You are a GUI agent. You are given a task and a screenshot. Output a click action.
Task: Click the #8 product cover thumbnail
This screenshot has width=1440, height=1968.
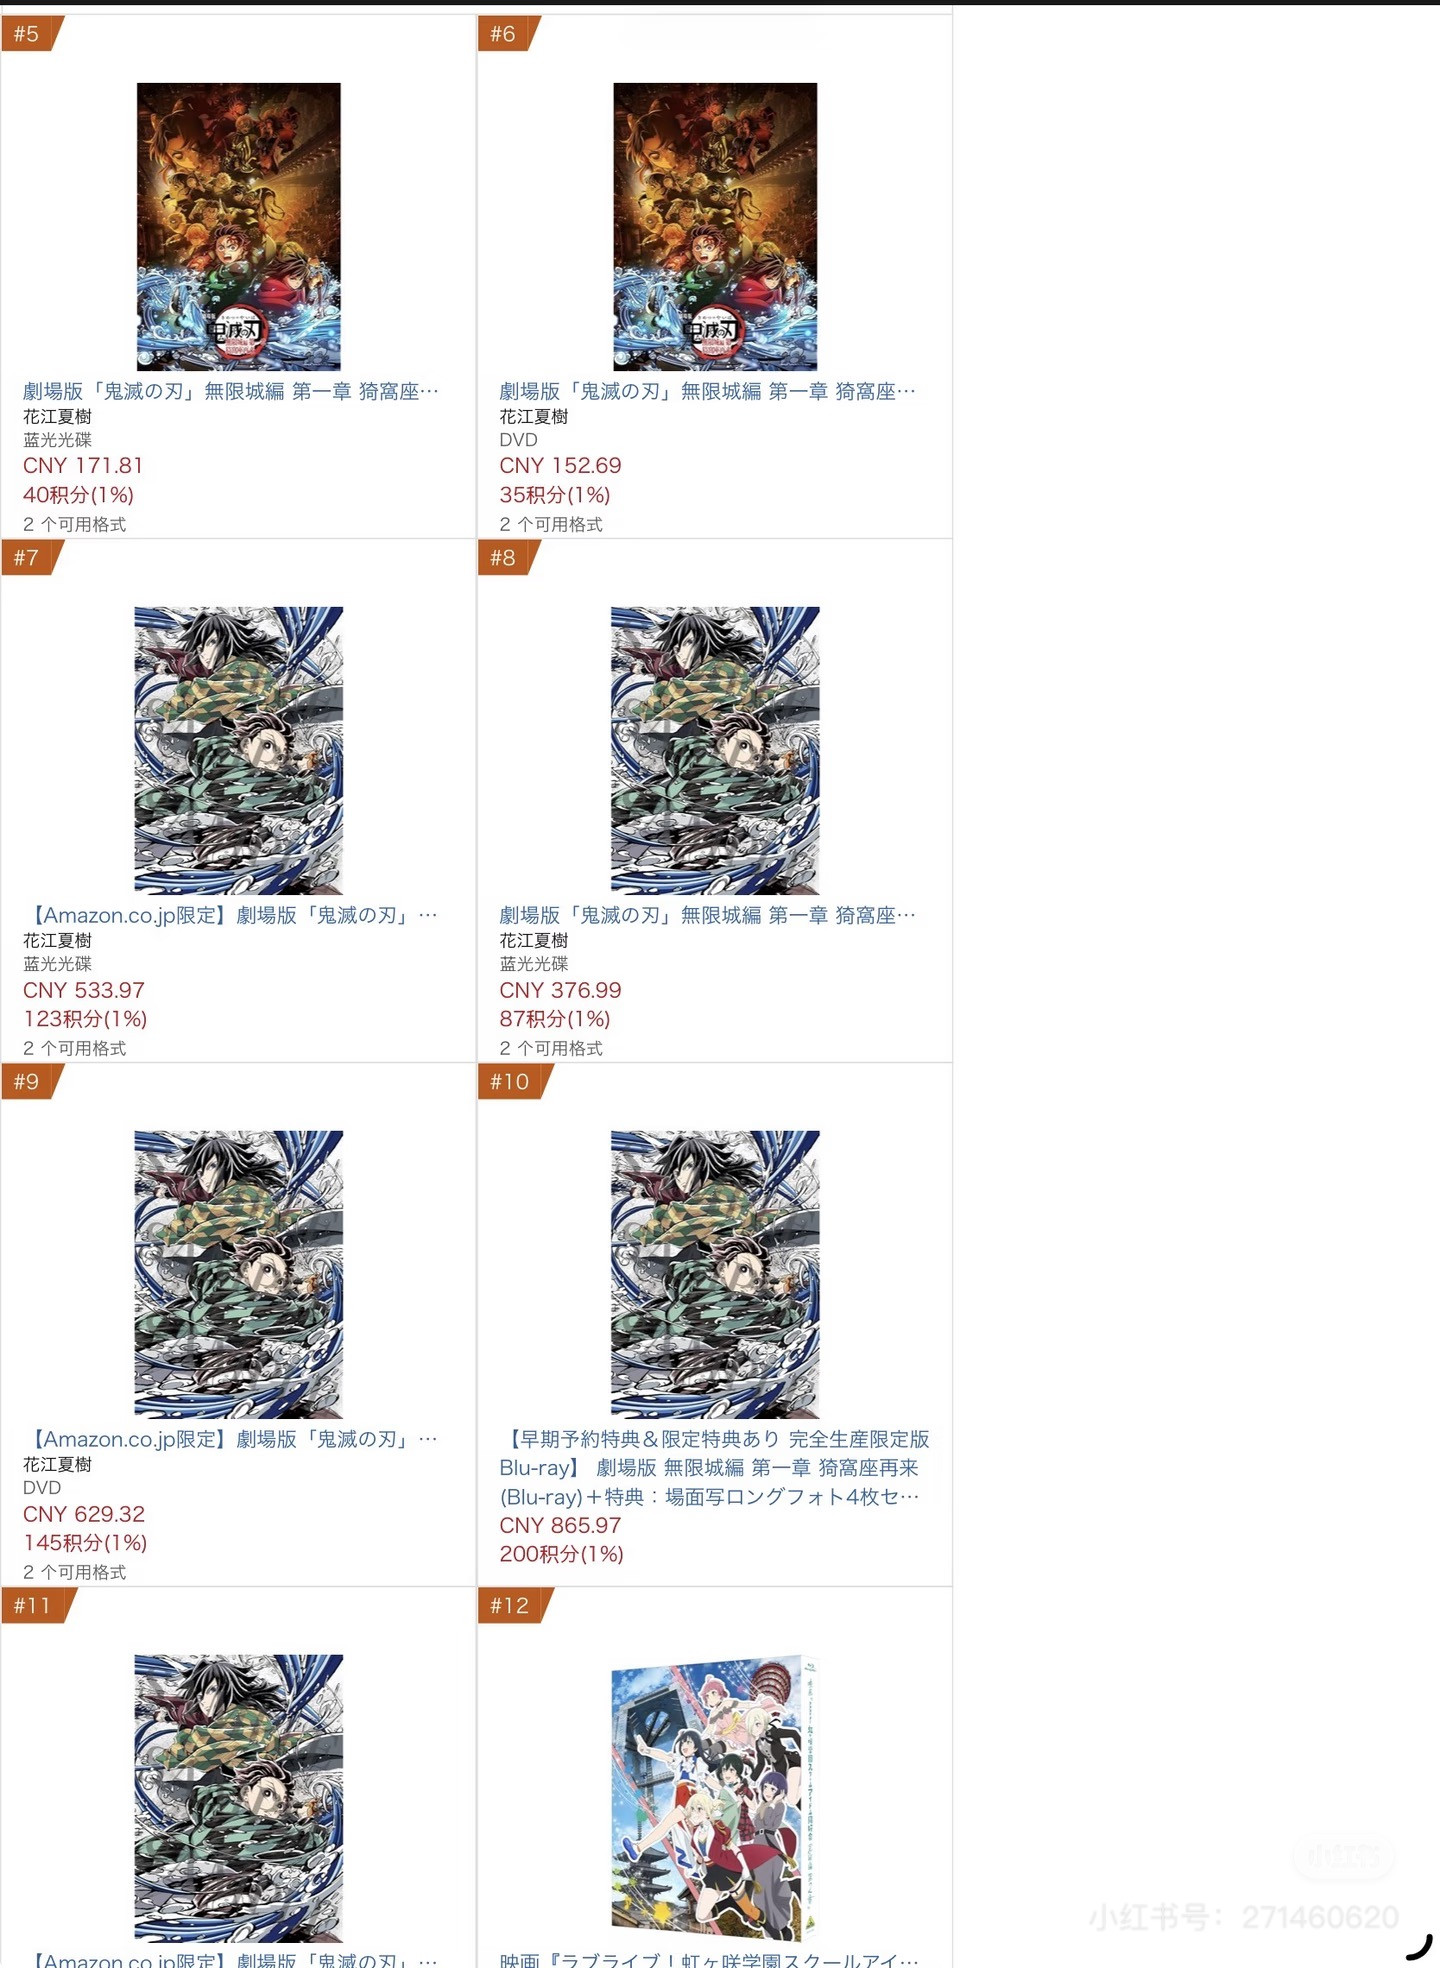715,751
